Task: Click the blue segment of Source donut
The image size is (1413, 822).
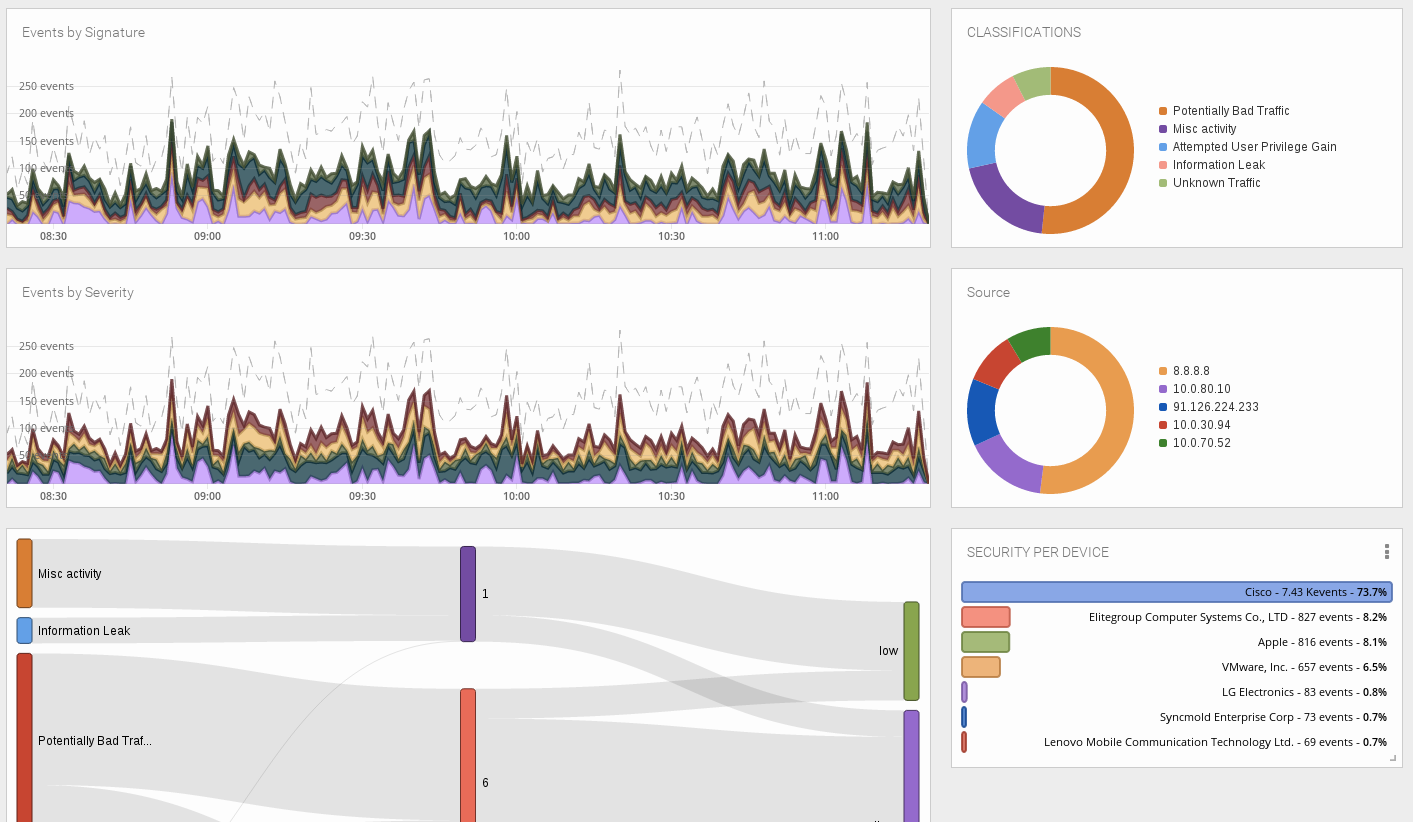Action: pyautogui.click(x=981, y=412)
